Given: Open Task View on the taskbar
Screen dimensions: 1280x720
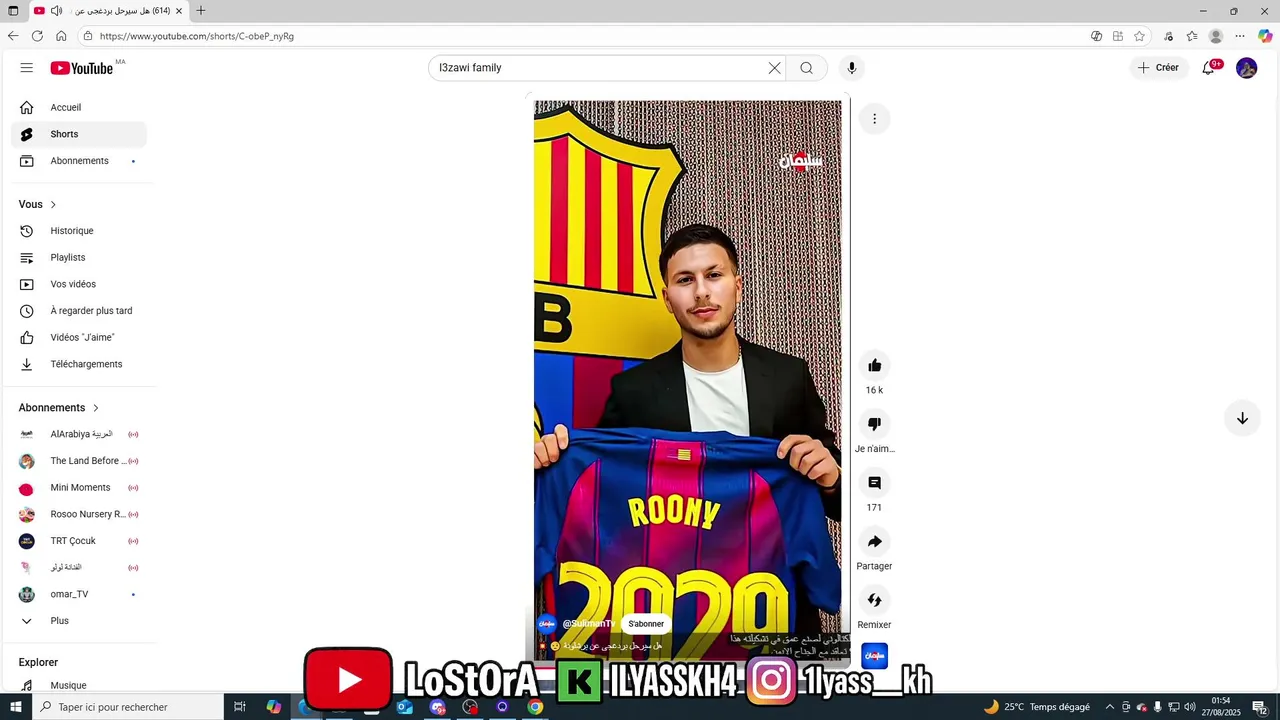Looking at the screenshot, I should pos(240,707).
